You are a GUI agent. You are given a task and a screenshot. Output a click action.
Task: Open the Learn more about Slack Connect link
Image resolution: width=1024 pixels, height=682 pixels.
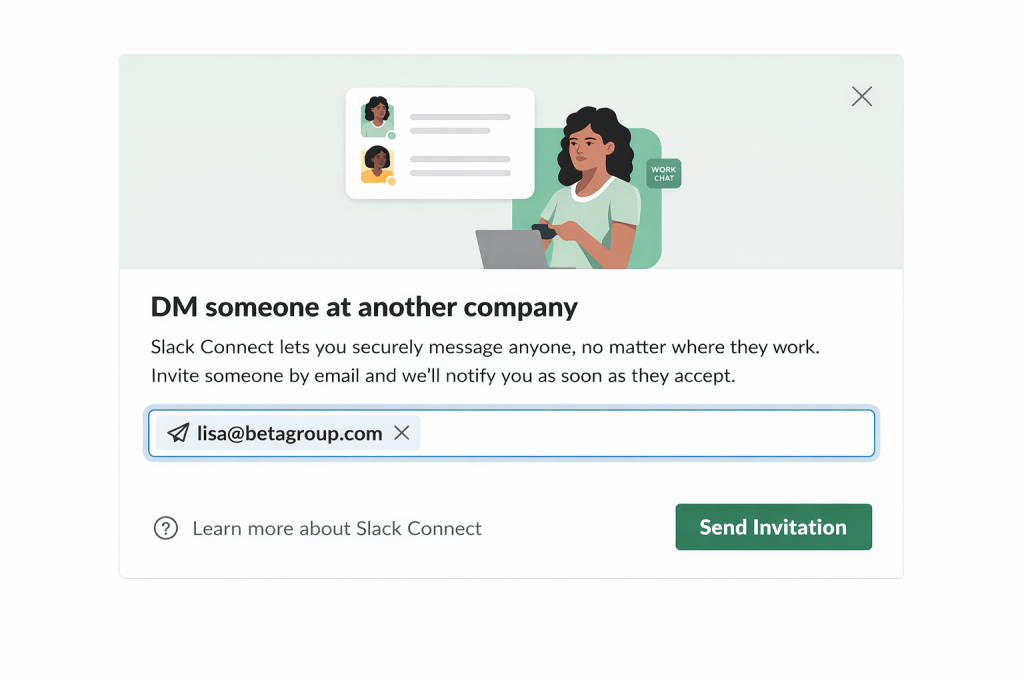pos(337,528)
